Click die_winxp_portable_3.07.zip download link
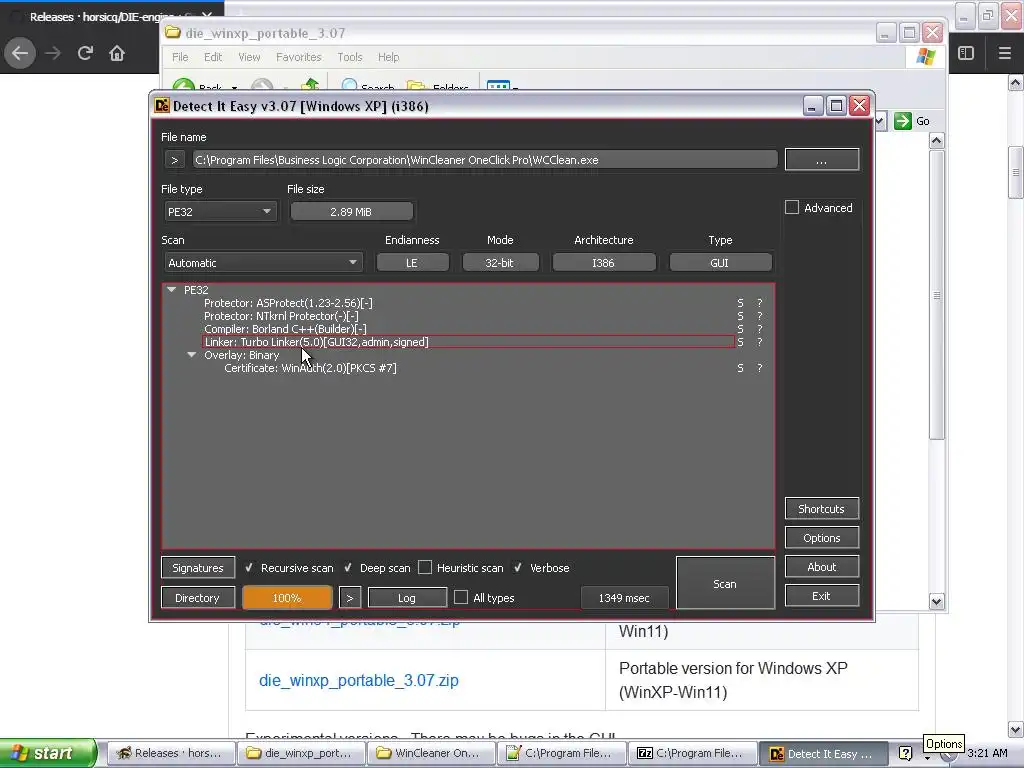Image resolution: width=1024 pixels, height=768 pixels. click(359, 680)
